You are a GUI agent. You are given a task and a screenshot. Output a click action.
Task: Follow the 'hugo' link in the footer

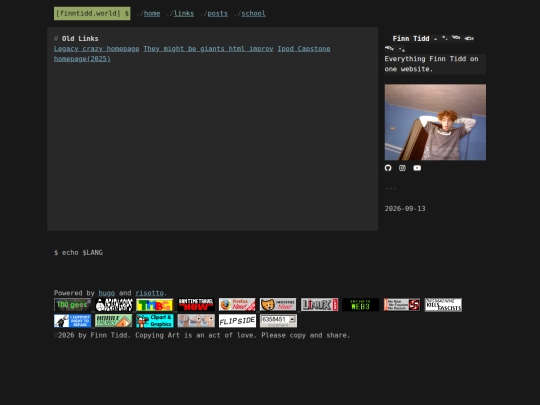pyautogui.click(x=107, y=293)
